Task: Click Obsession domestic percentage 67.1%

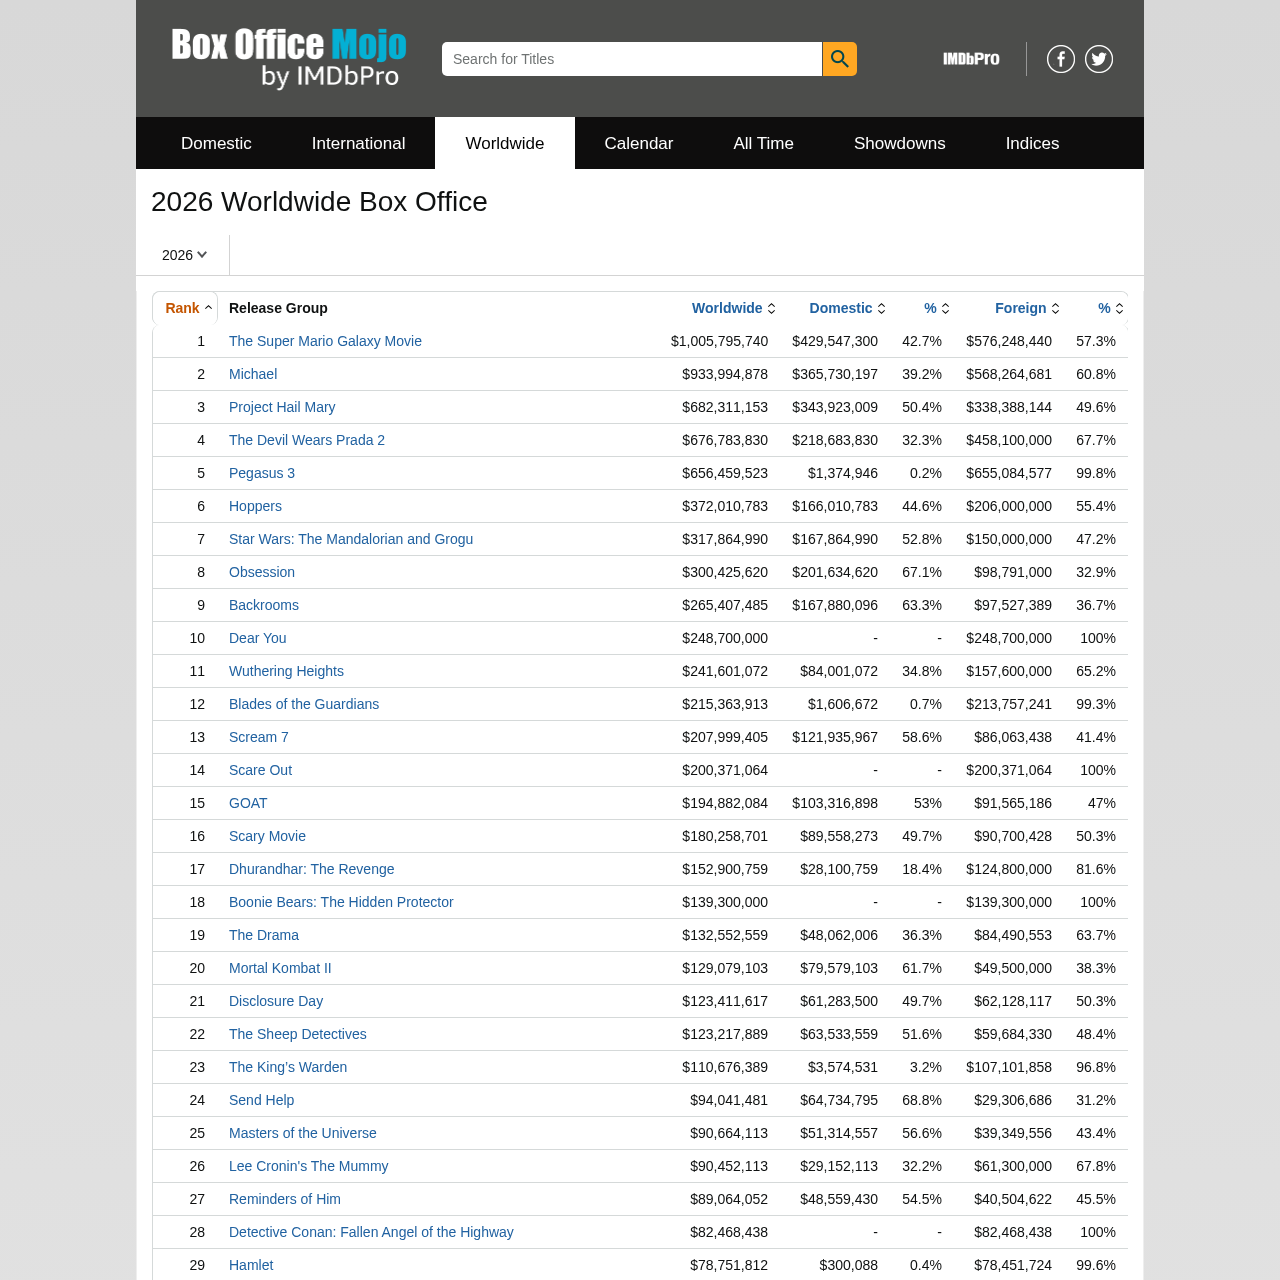Action: (922, 572)
